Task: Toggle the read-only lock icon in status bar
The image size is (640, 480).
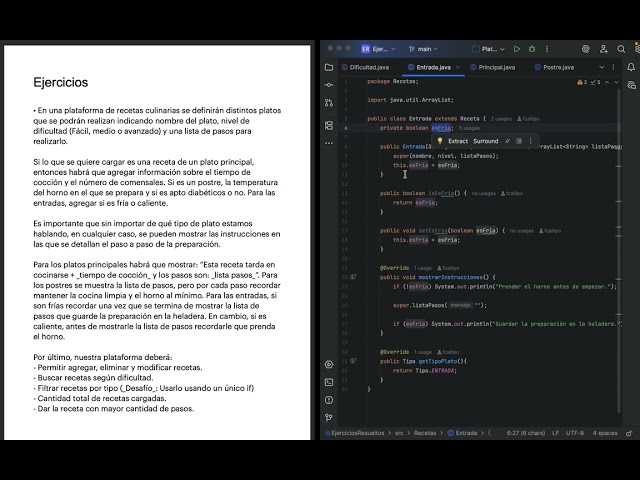Action: [629, 433]
